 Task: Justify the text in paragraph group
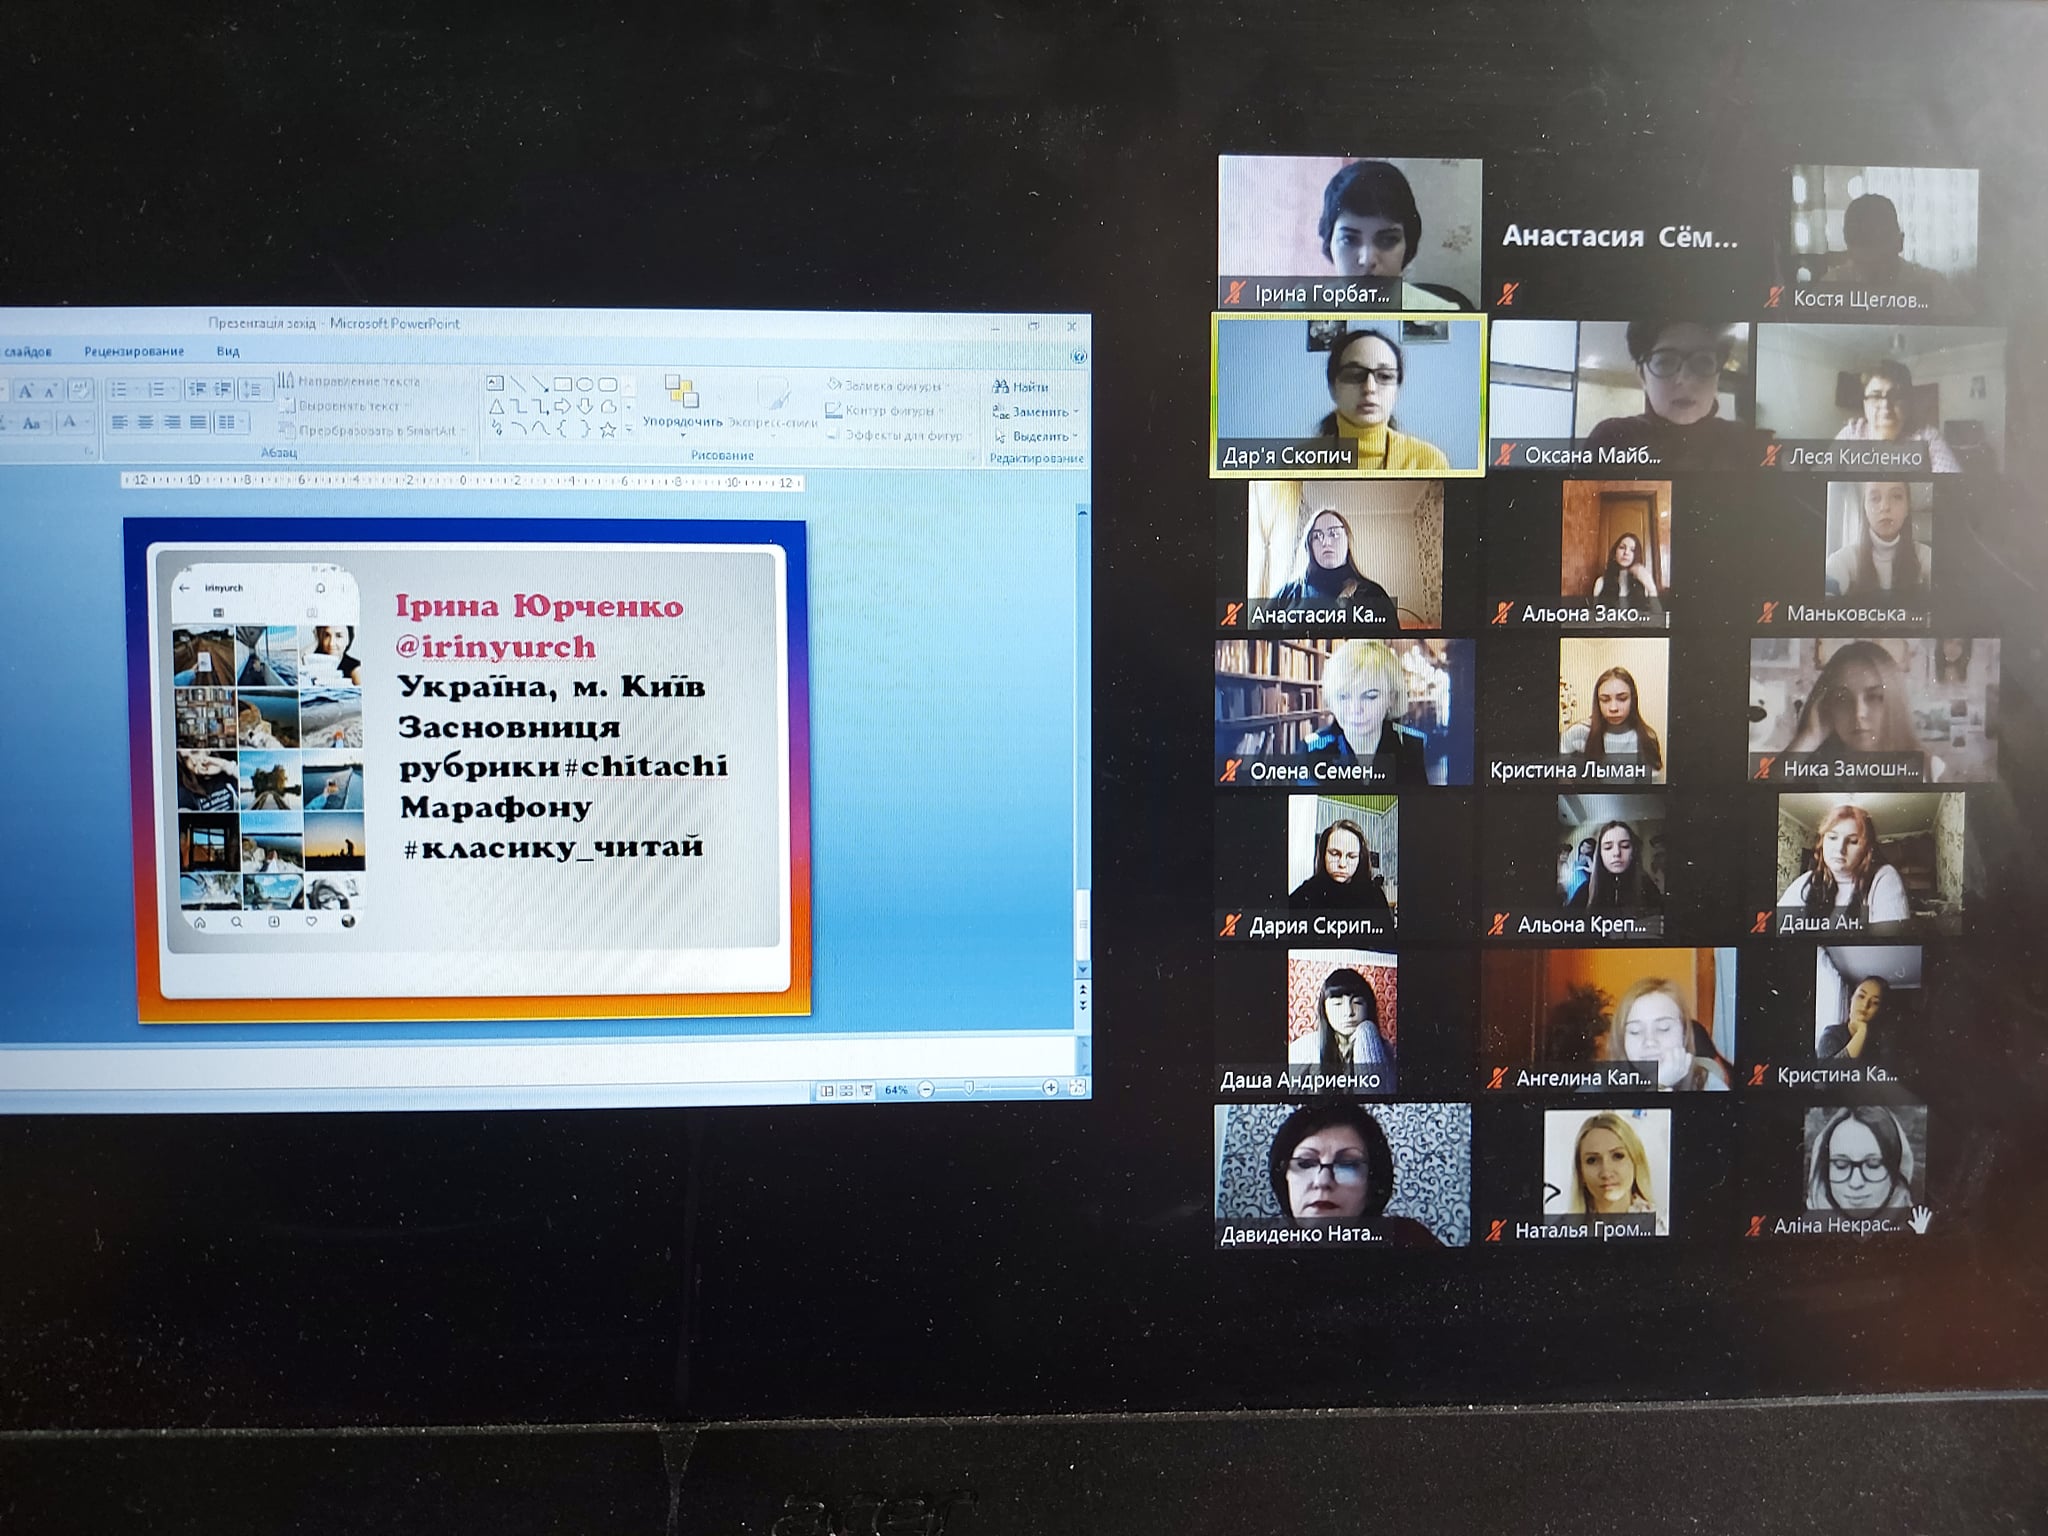click(198, 422)
